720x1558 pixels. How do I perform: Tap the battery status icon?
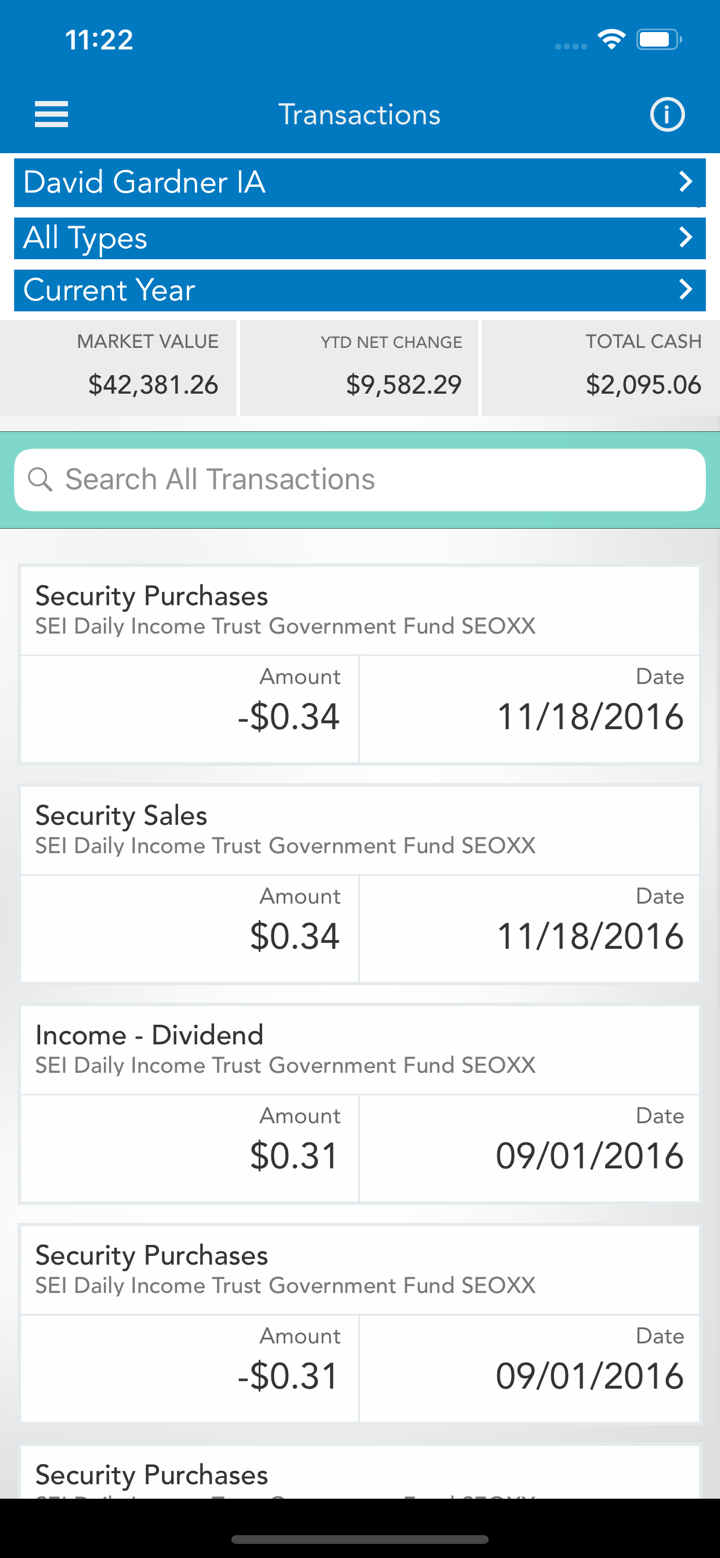click(x=659, y=40)
